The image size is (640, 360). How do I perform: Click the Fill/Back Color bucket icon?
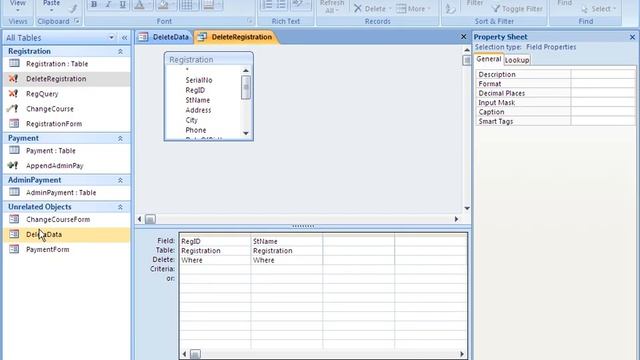pos(163,4)
